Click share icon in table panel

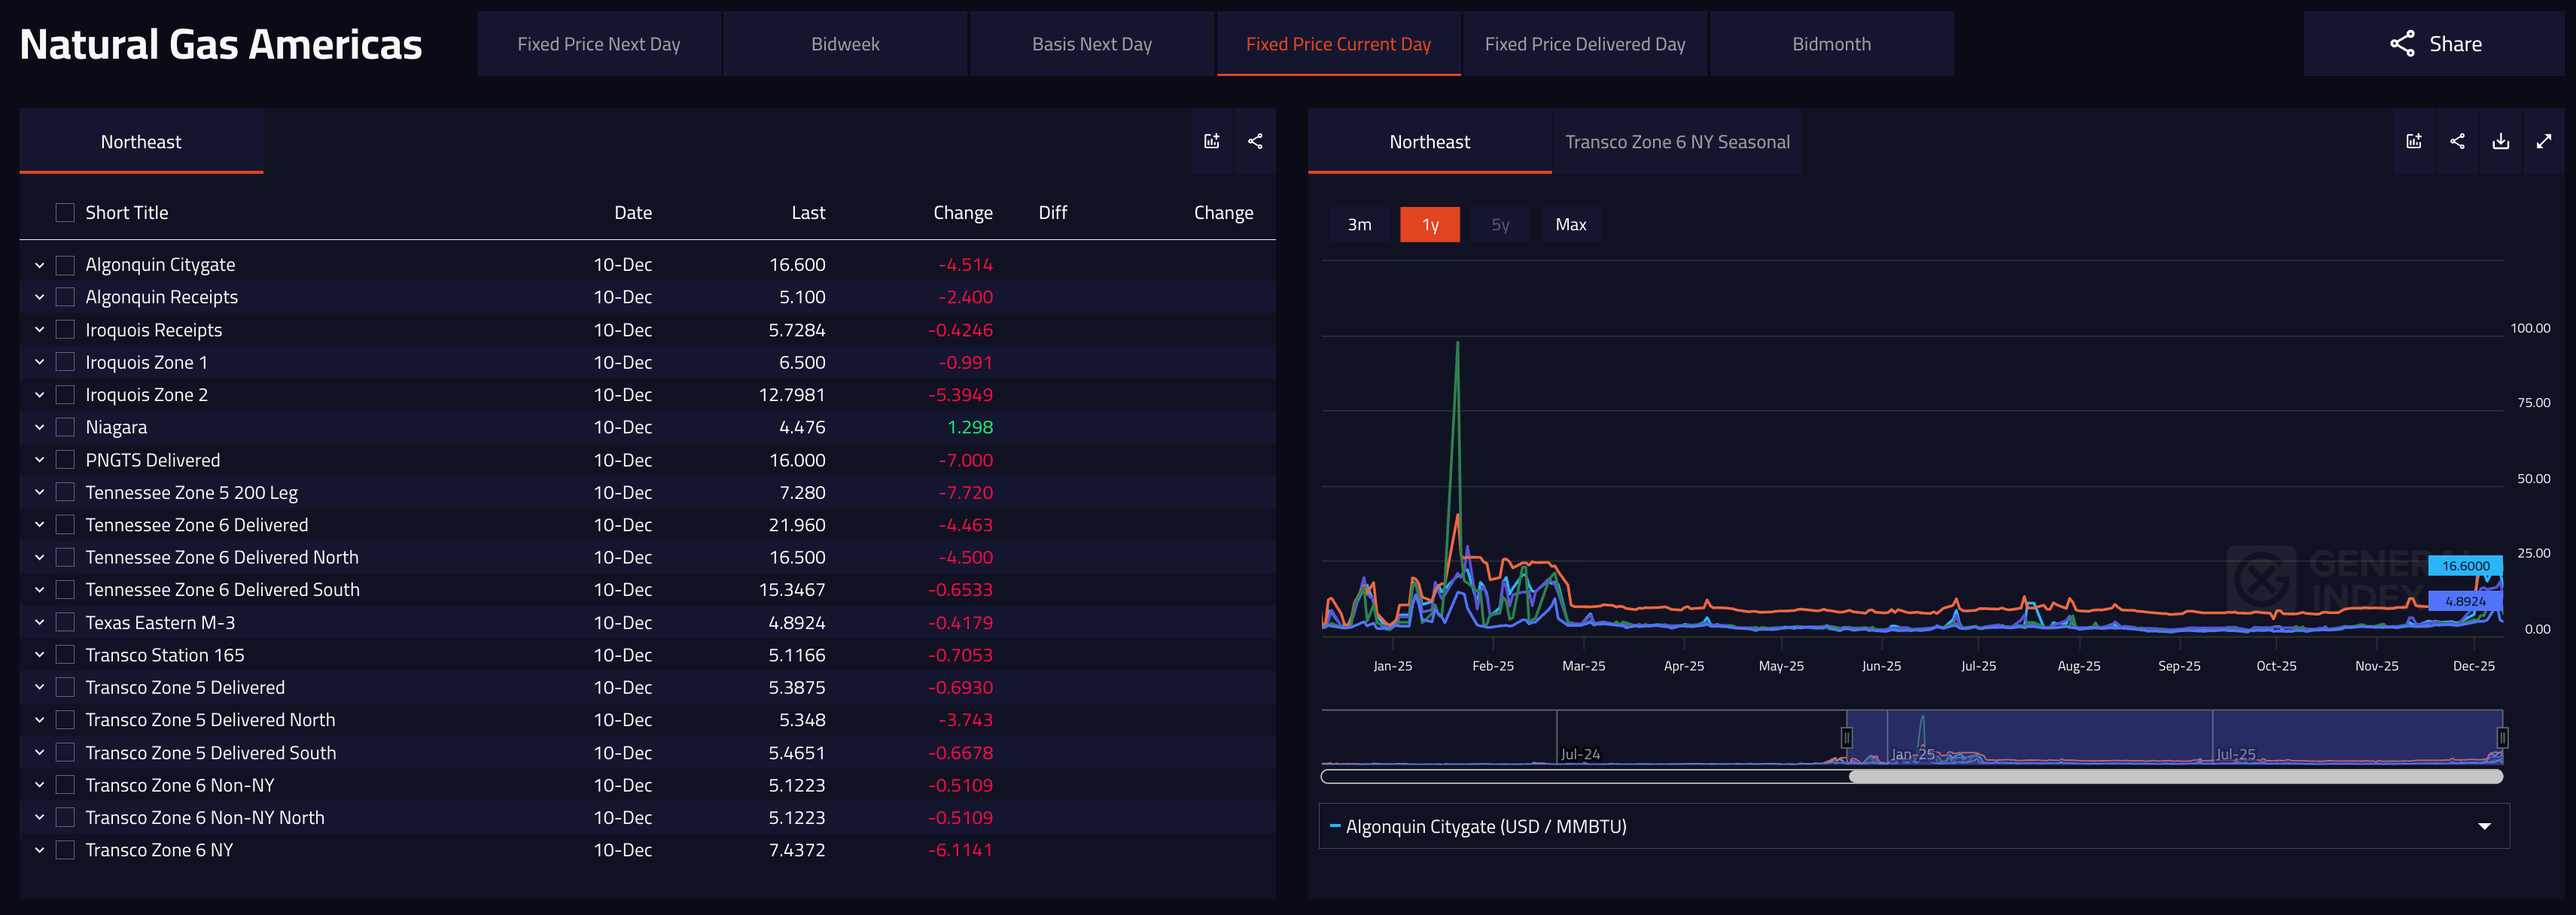coord(1255,141)
